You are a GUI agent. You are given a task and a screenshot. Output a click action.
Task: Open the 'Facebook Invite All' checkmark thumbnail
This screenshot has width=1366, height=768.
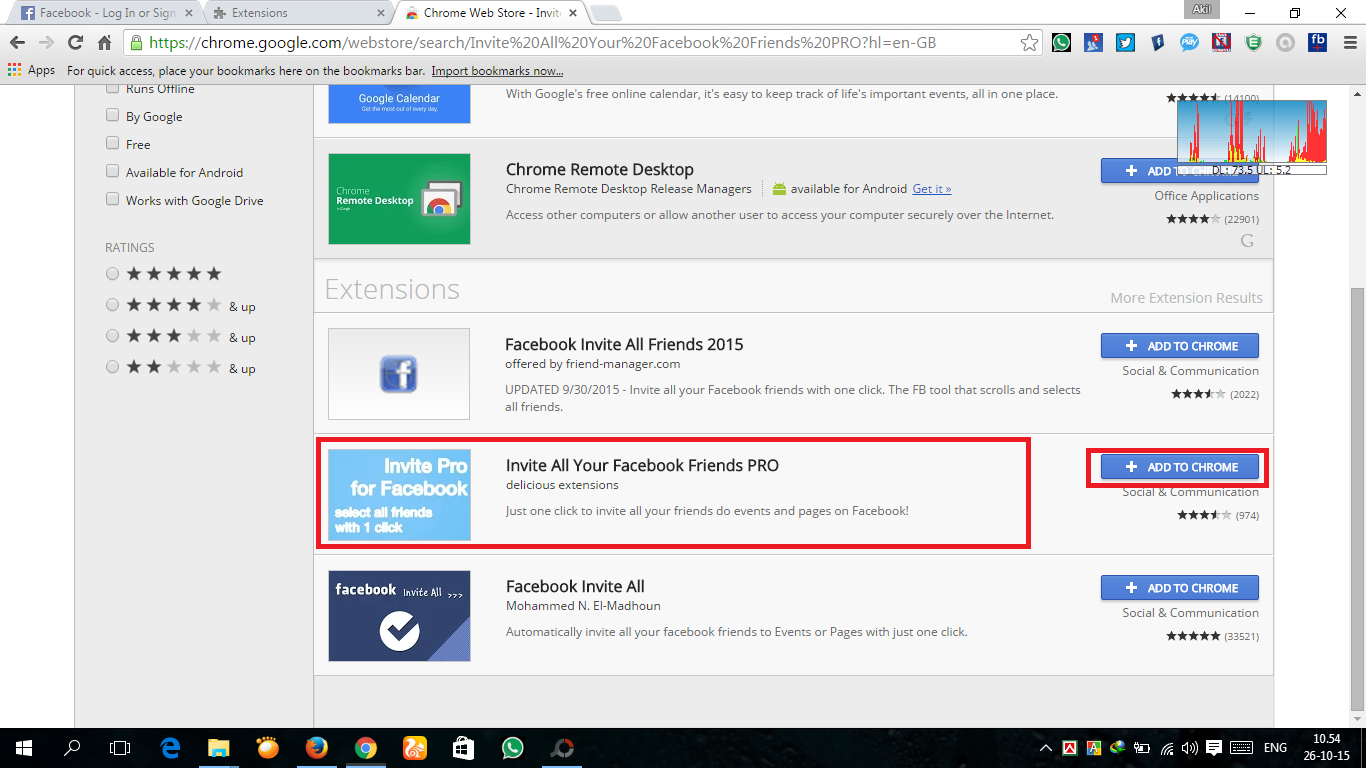pyautogui.click(x=399, y=616)
